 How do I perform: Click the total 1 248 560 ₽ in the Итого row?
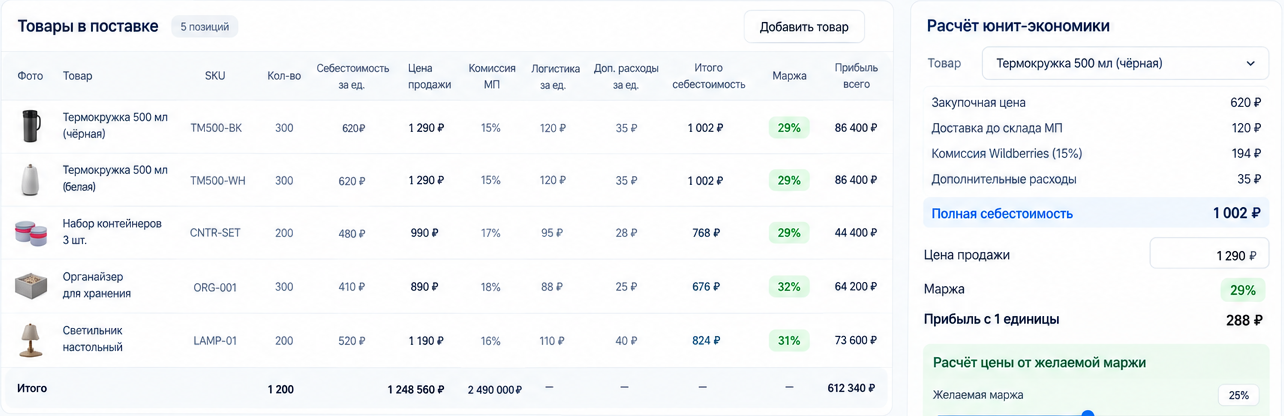(x=416, y=389)
